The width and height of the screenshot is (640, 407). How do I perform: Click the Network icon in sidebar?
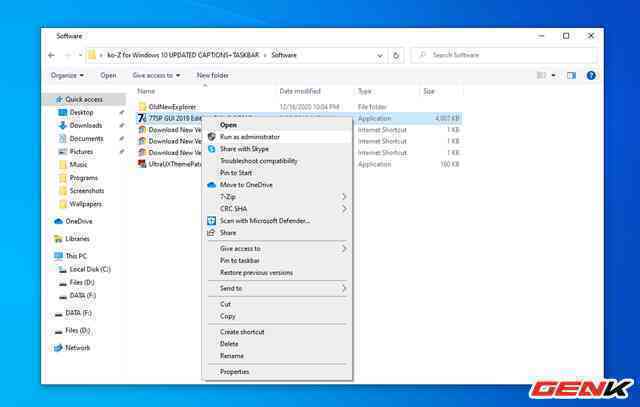tap(58, 348)
